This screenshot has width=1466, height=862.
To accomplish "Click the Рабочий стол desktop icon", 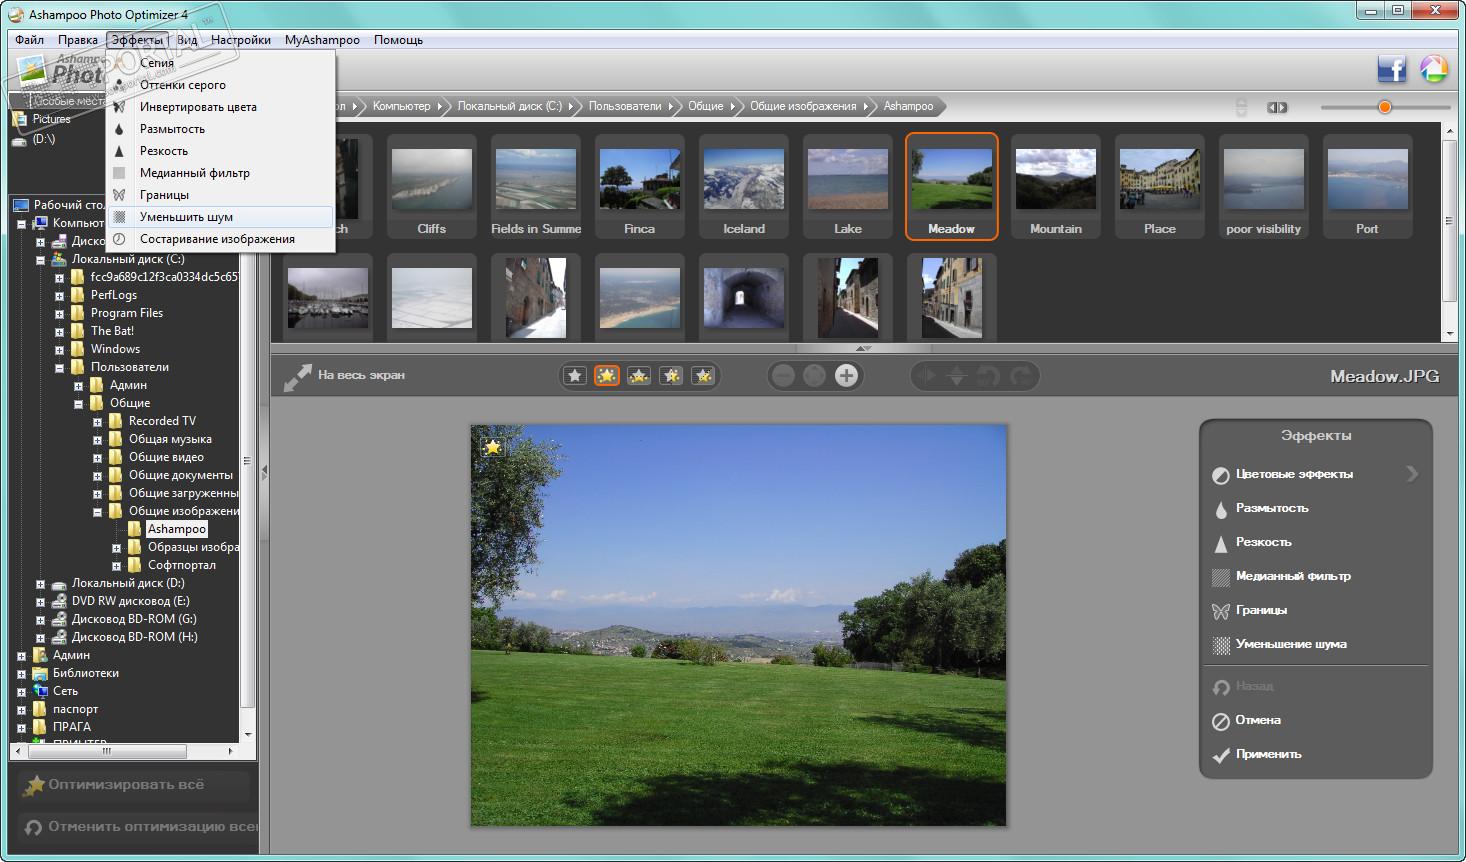I will point(21,205).
